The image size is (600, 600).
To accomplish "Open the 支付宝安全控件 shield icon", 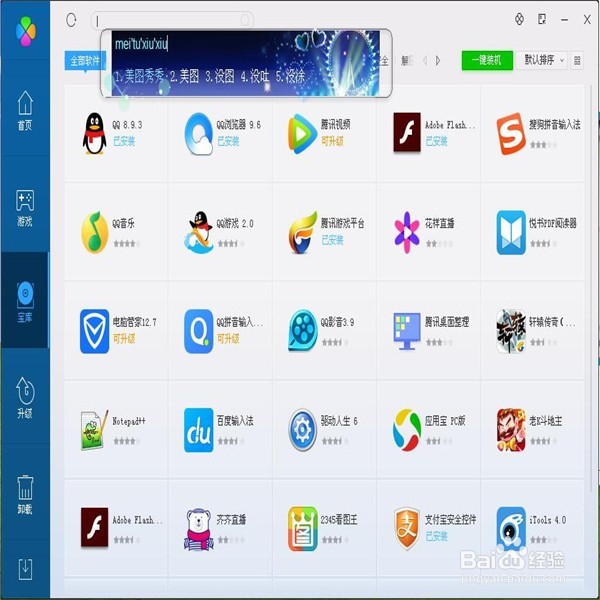I will click(407, 529).
